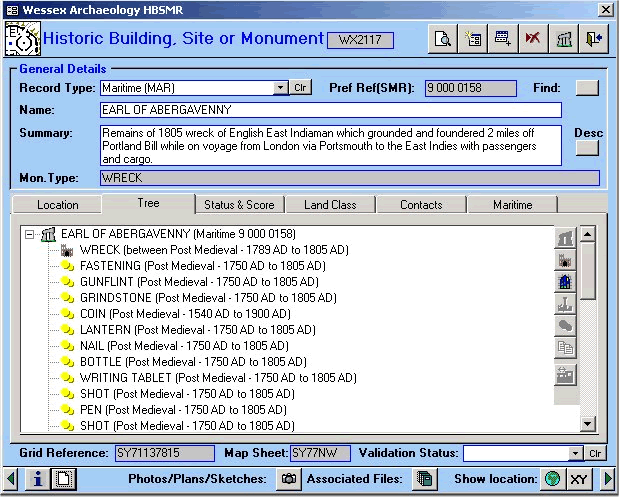Viewport: 619px width, 497px height.
Task: Clear Record Type with the Clr button
Action: [300, 88]
